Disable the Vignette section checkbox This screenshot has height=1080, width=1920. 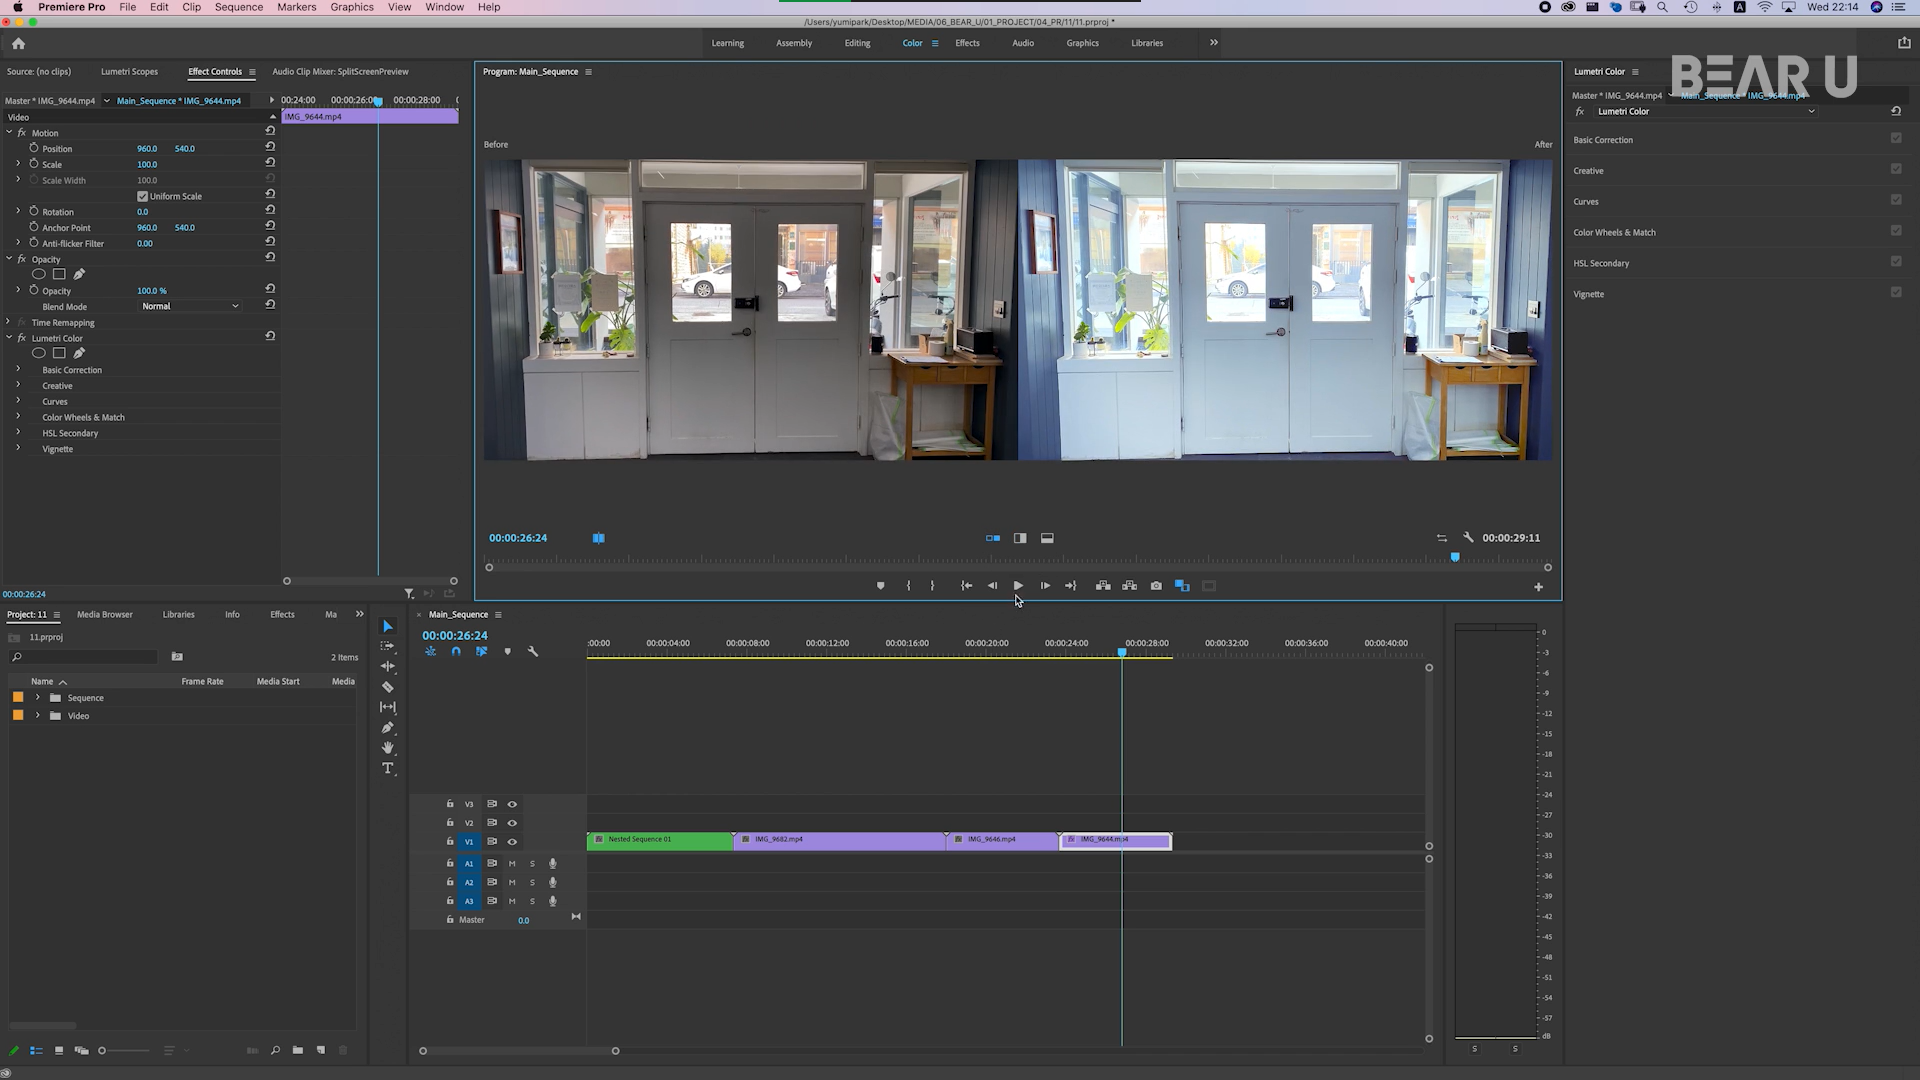click(1896, 293)
